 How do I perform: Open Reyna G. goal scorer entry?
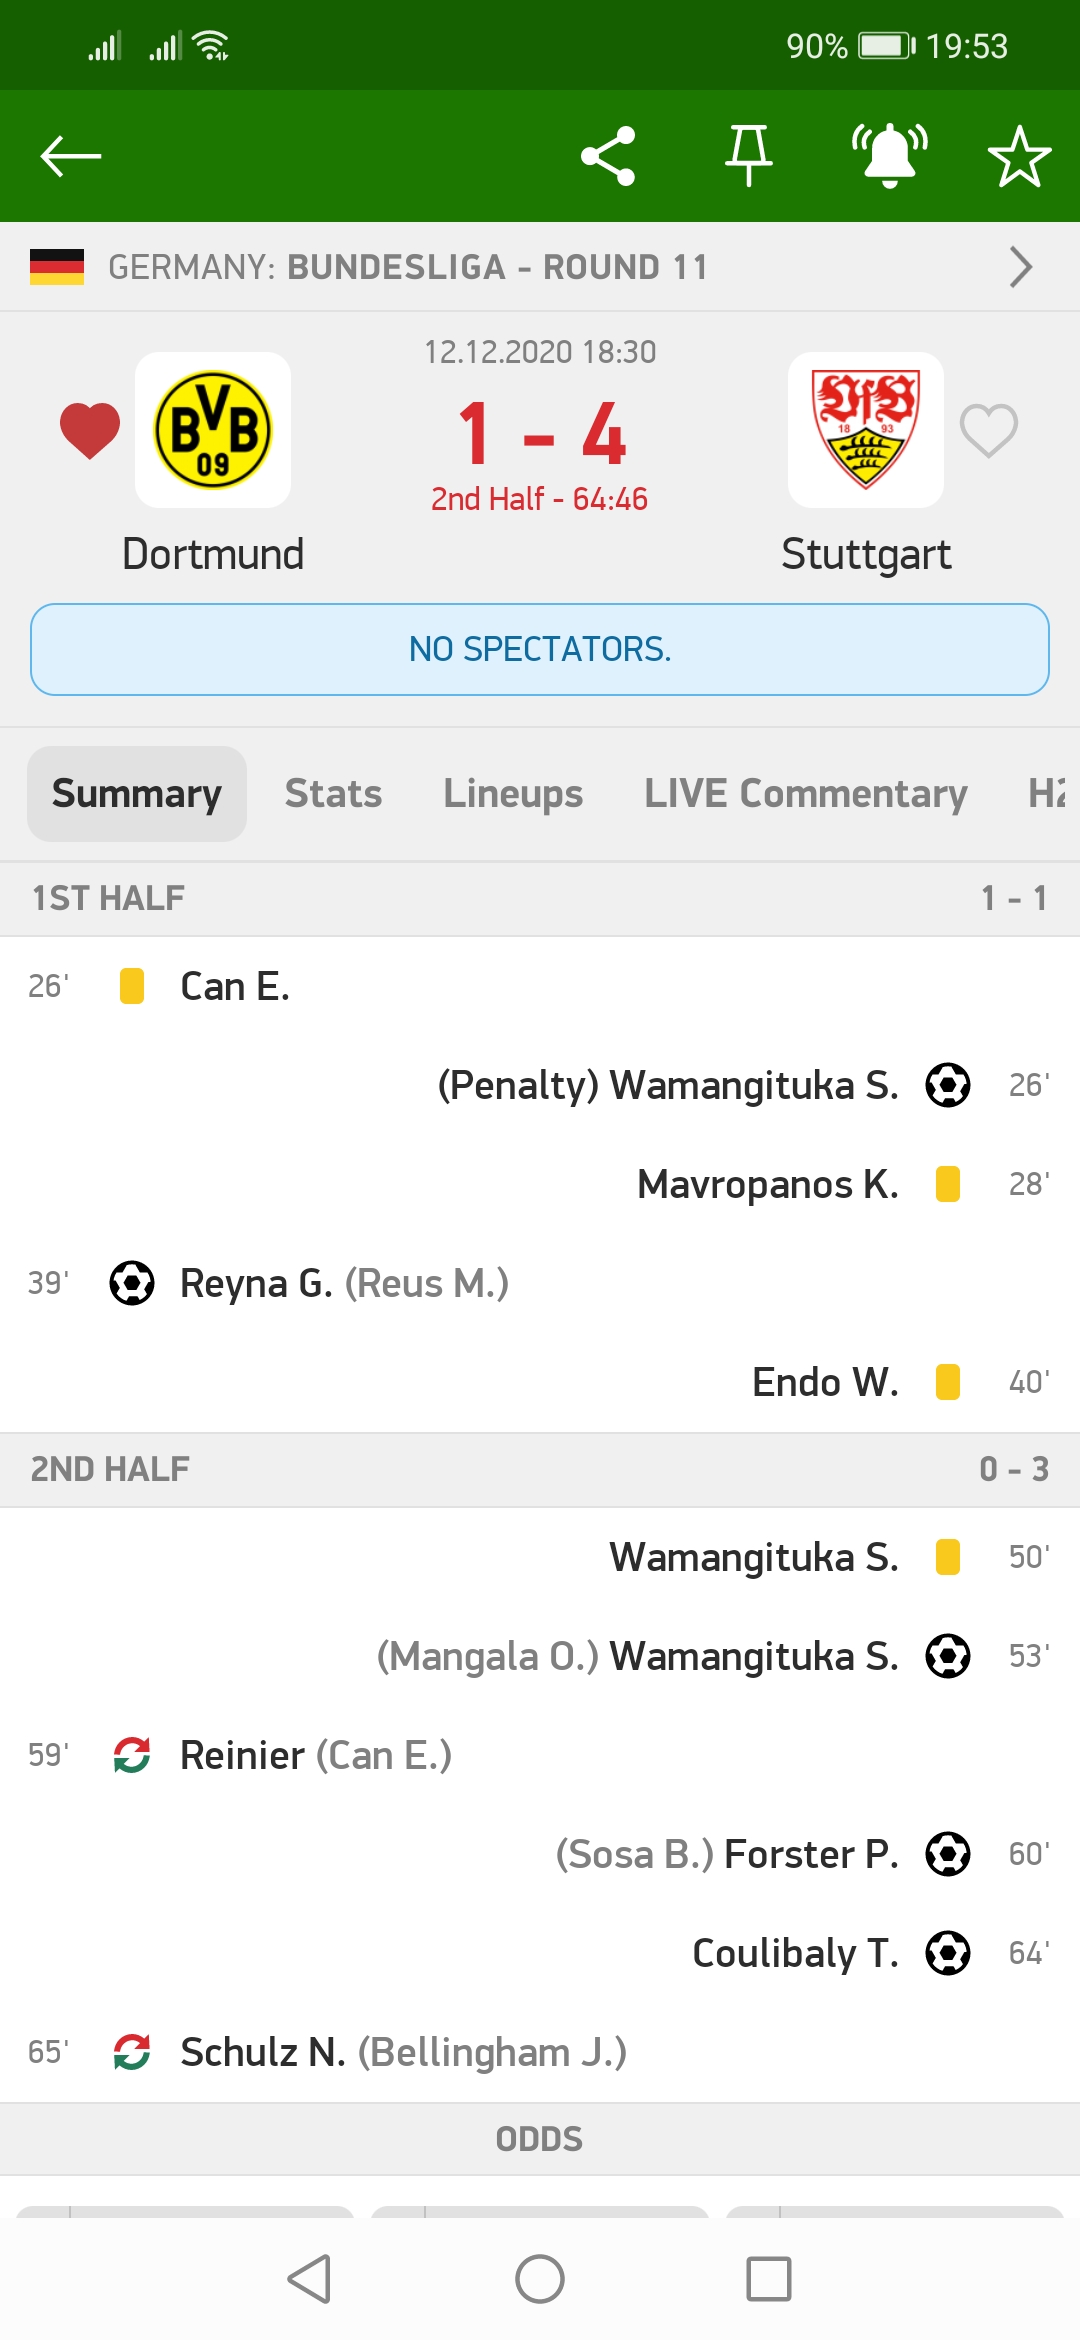click(x=256, y=1283)
